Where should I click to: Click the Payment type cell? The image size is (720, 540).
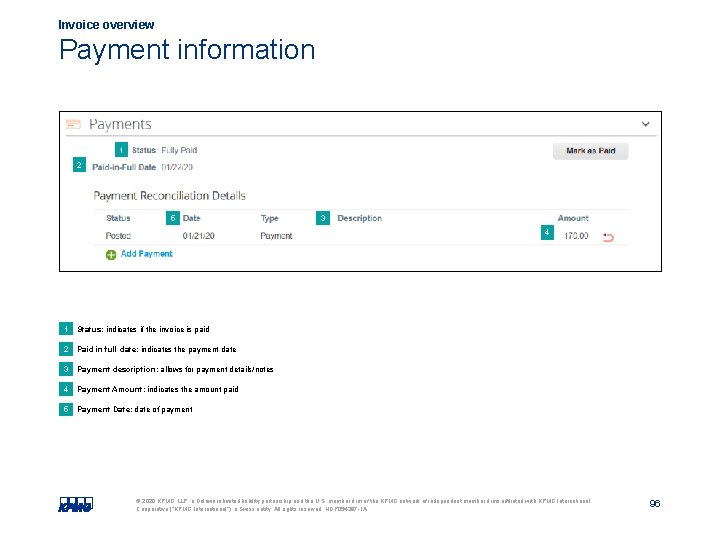[276, 236]
